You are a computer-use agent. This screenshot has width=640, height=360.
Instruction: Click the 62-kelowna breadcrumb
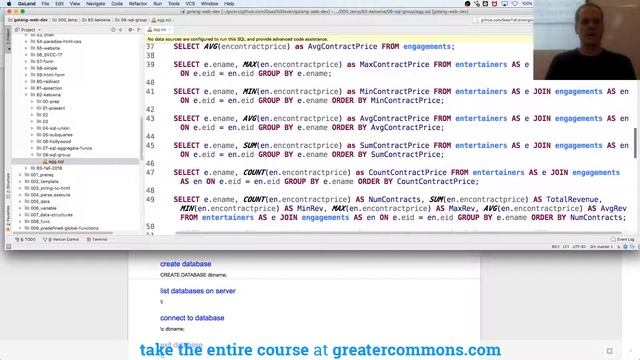point(96,20)
